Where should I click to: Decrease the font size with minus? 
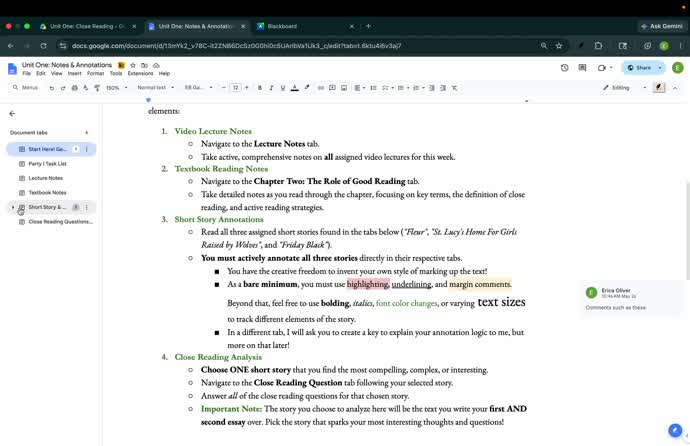click(224, 88)
